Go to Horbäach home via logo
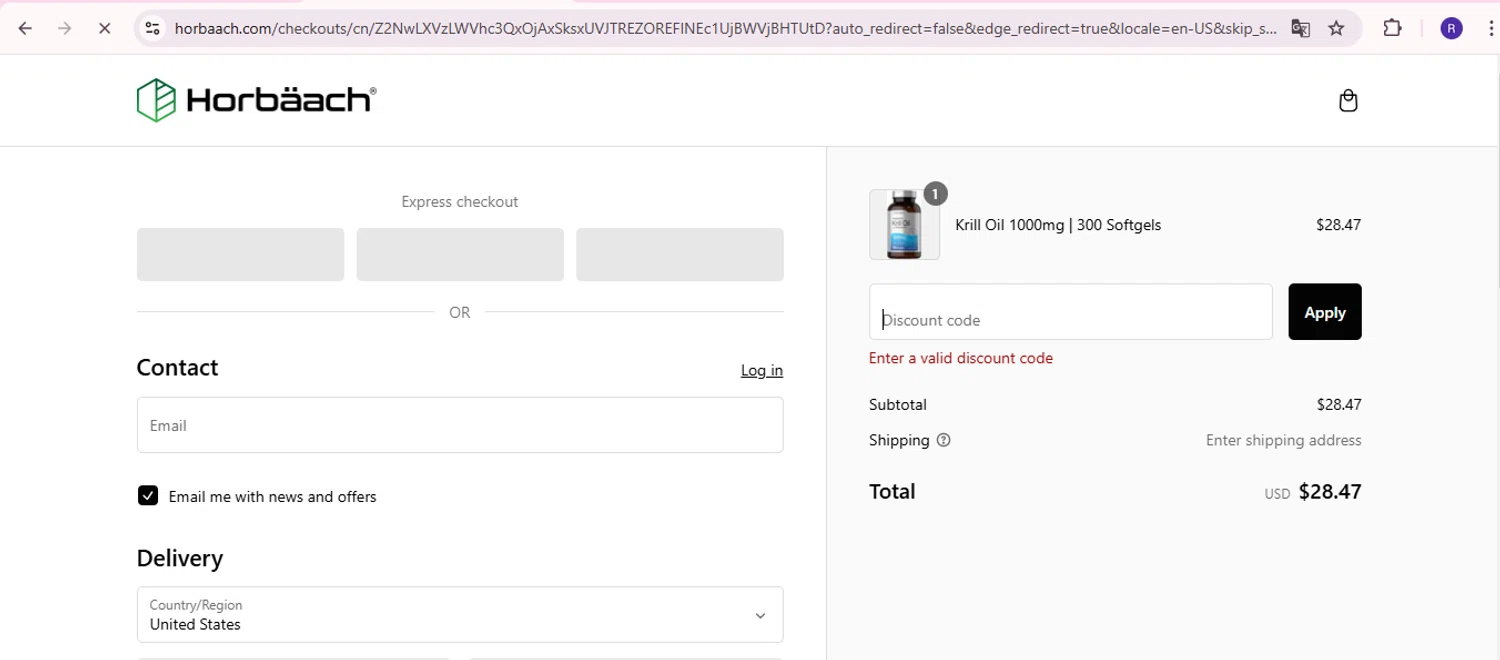The image size is (1500, 660). pos(256,100)
